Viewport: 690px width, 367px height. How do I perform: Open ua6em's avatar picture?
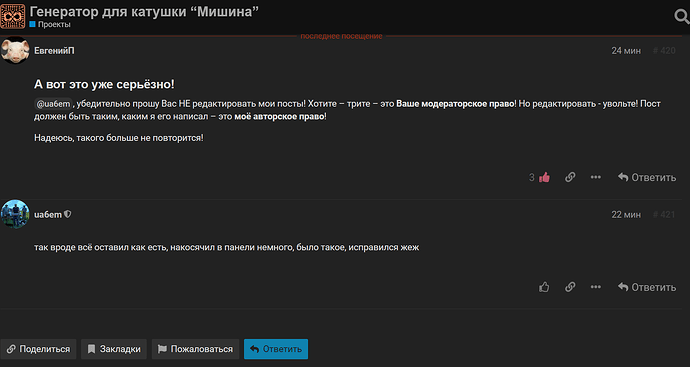click(x=15, y=214)
